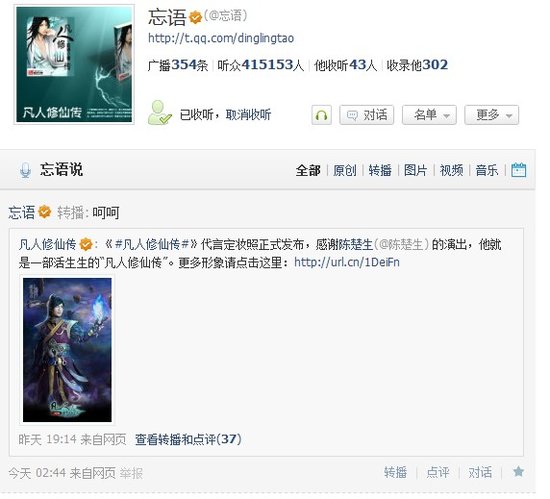Click the 对话 button in profile header
This screenshot has width=550, height=499.
click(x=367, y=115)
